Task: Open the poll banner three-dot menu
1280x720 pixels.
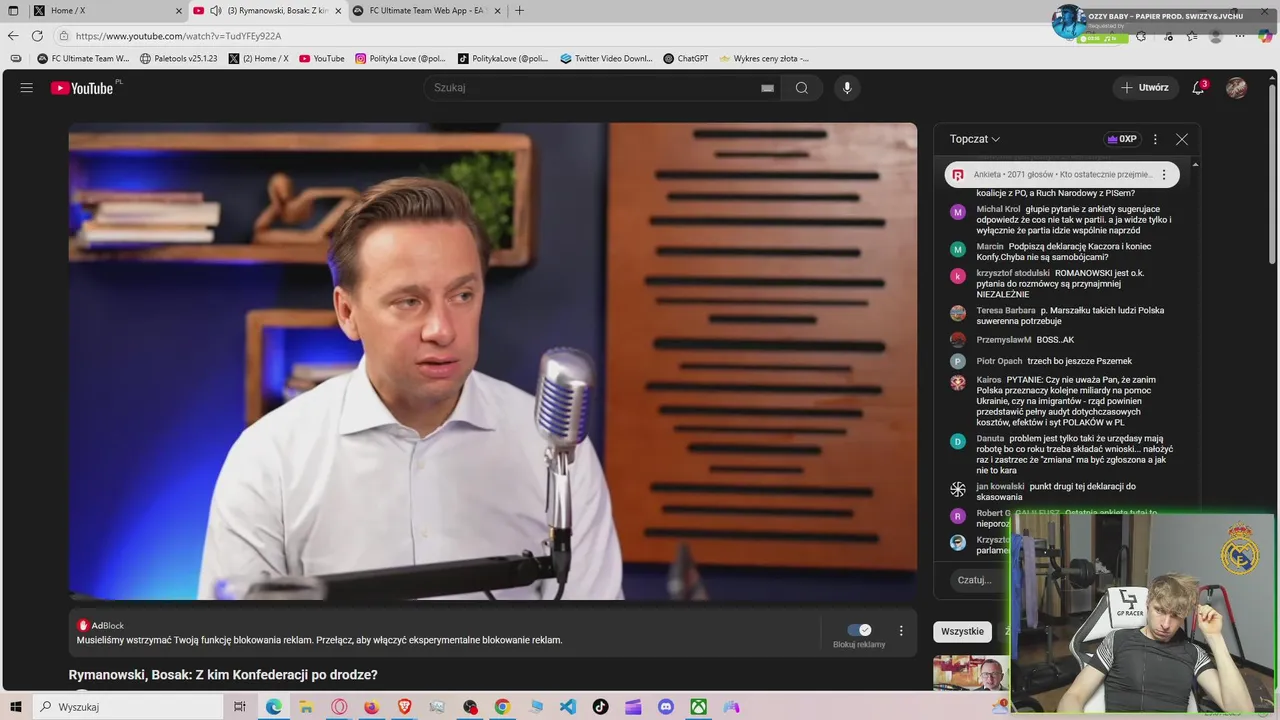Action: click(1164, 175)
